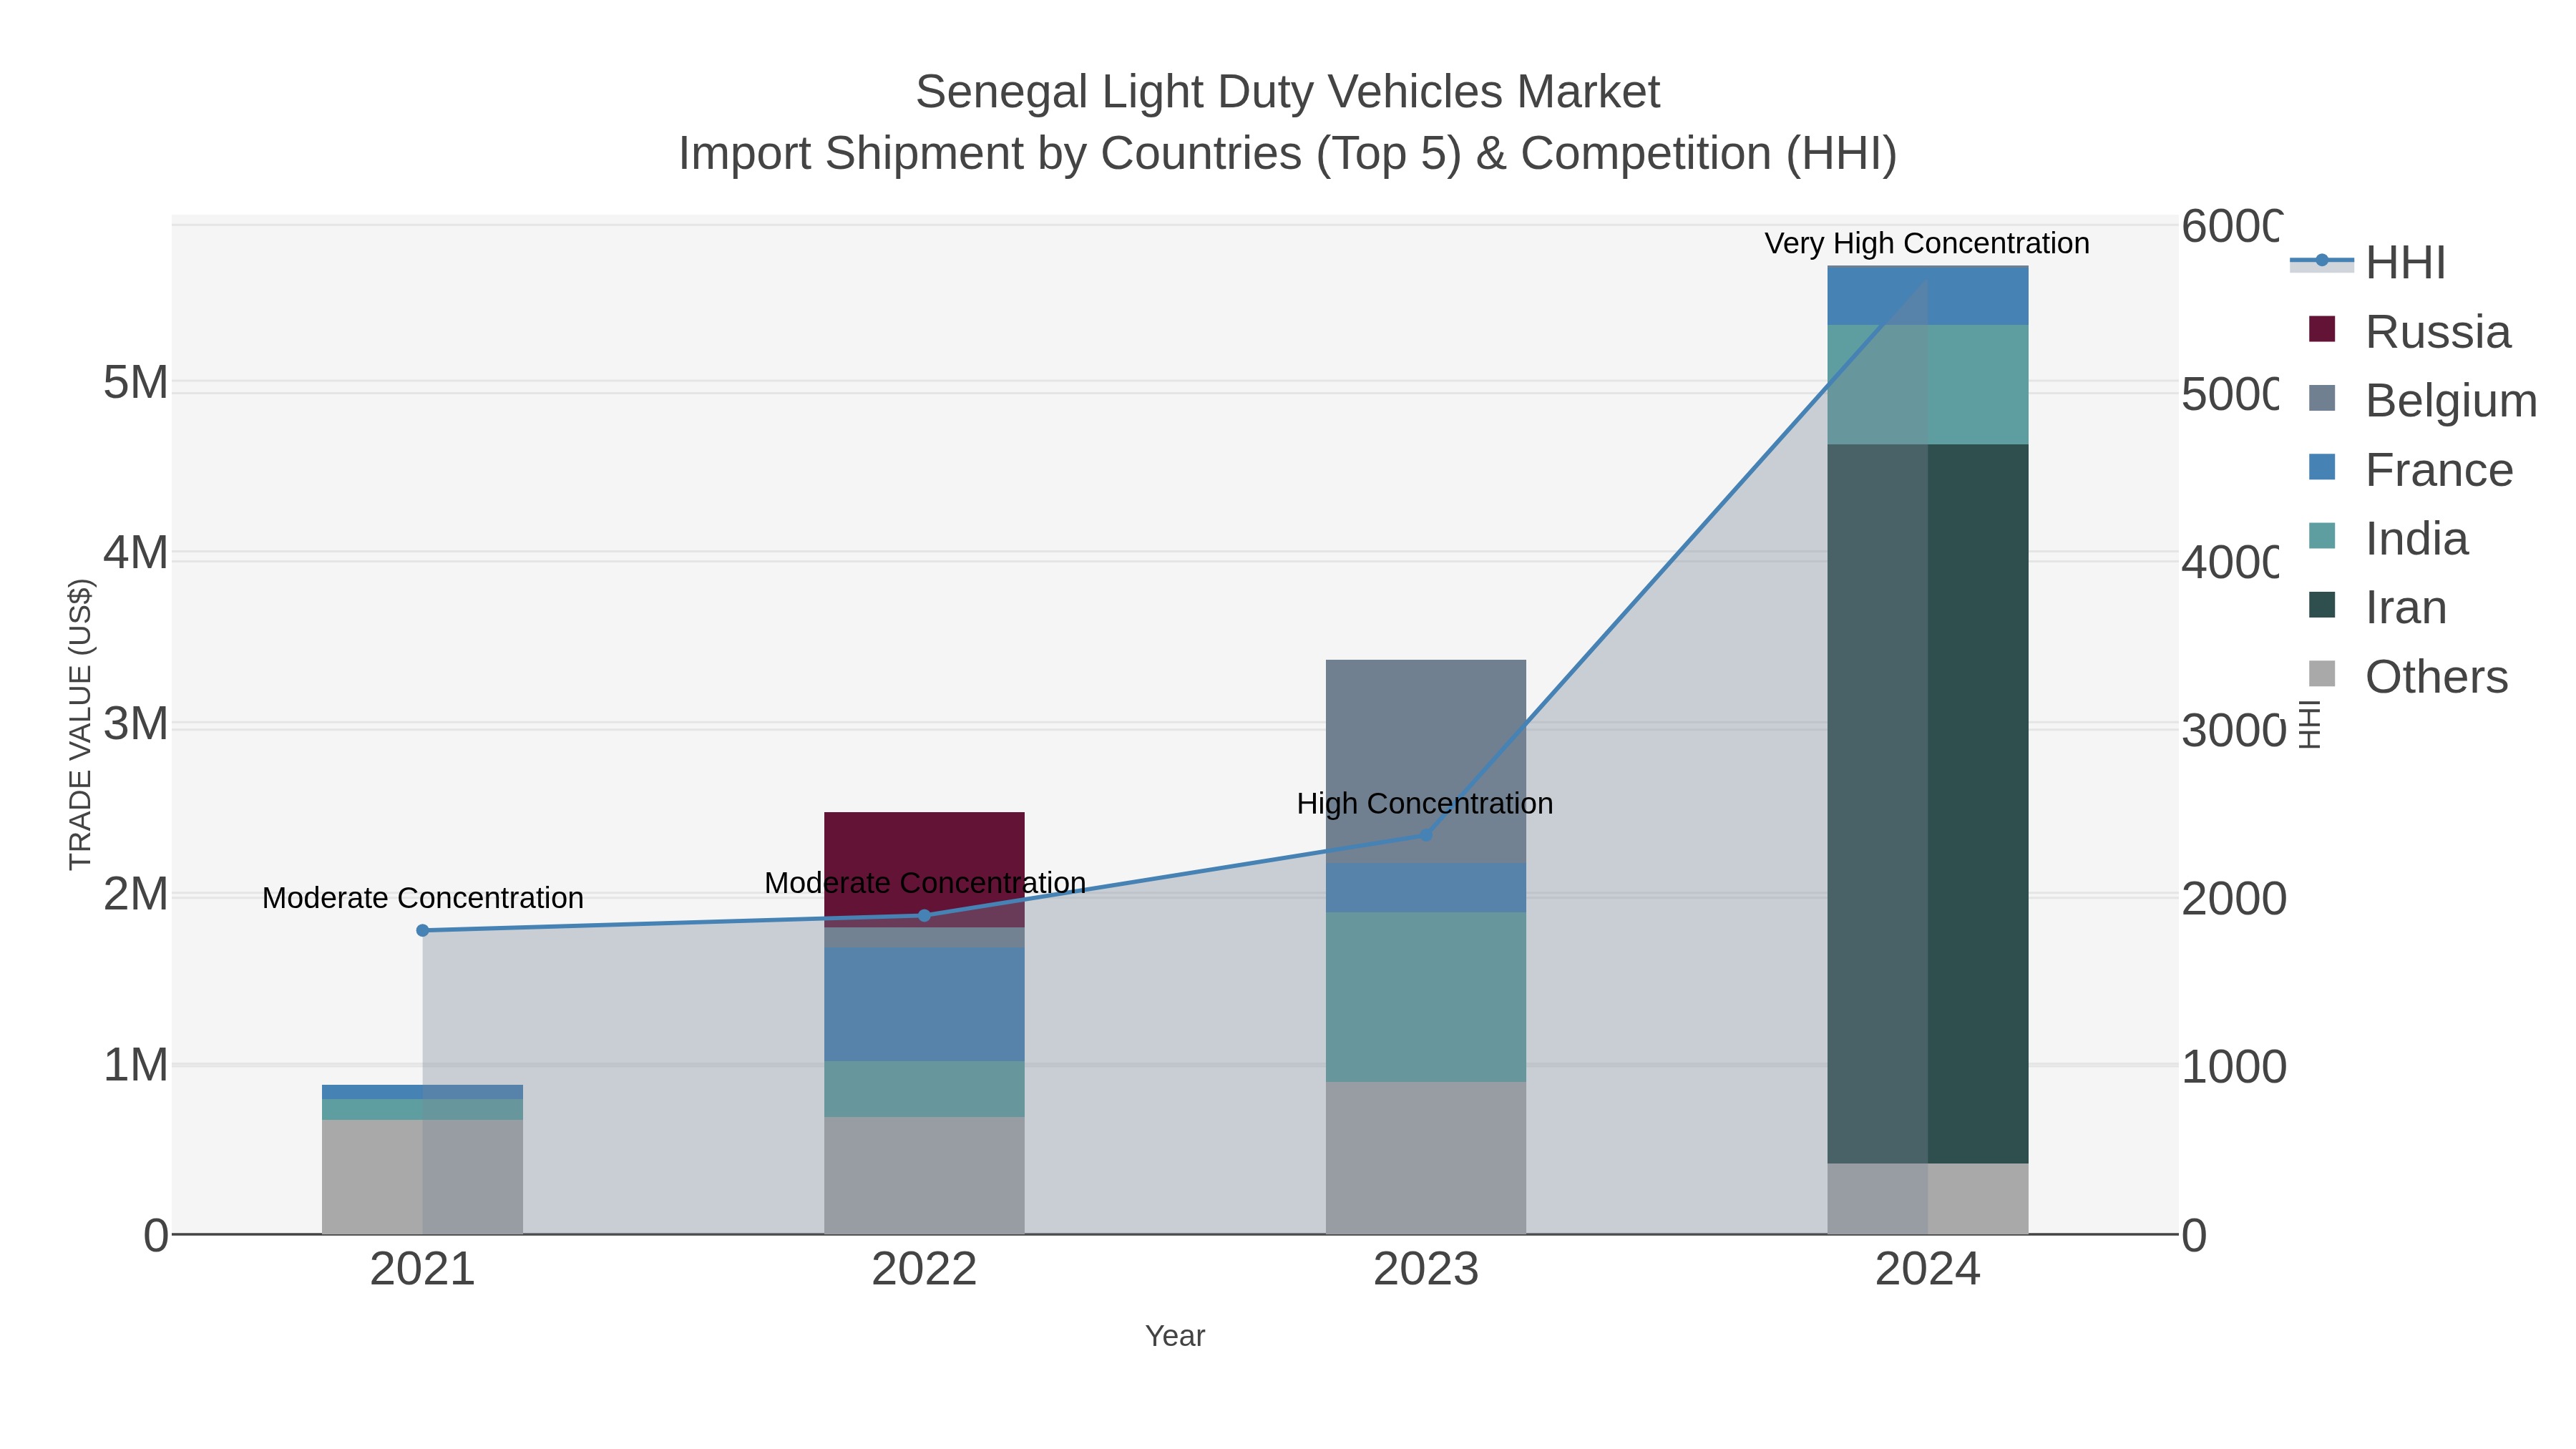Select the 2022 HHI line marker
Viewport: 2576px width, 1449px height.
click(x=924, y=916)
